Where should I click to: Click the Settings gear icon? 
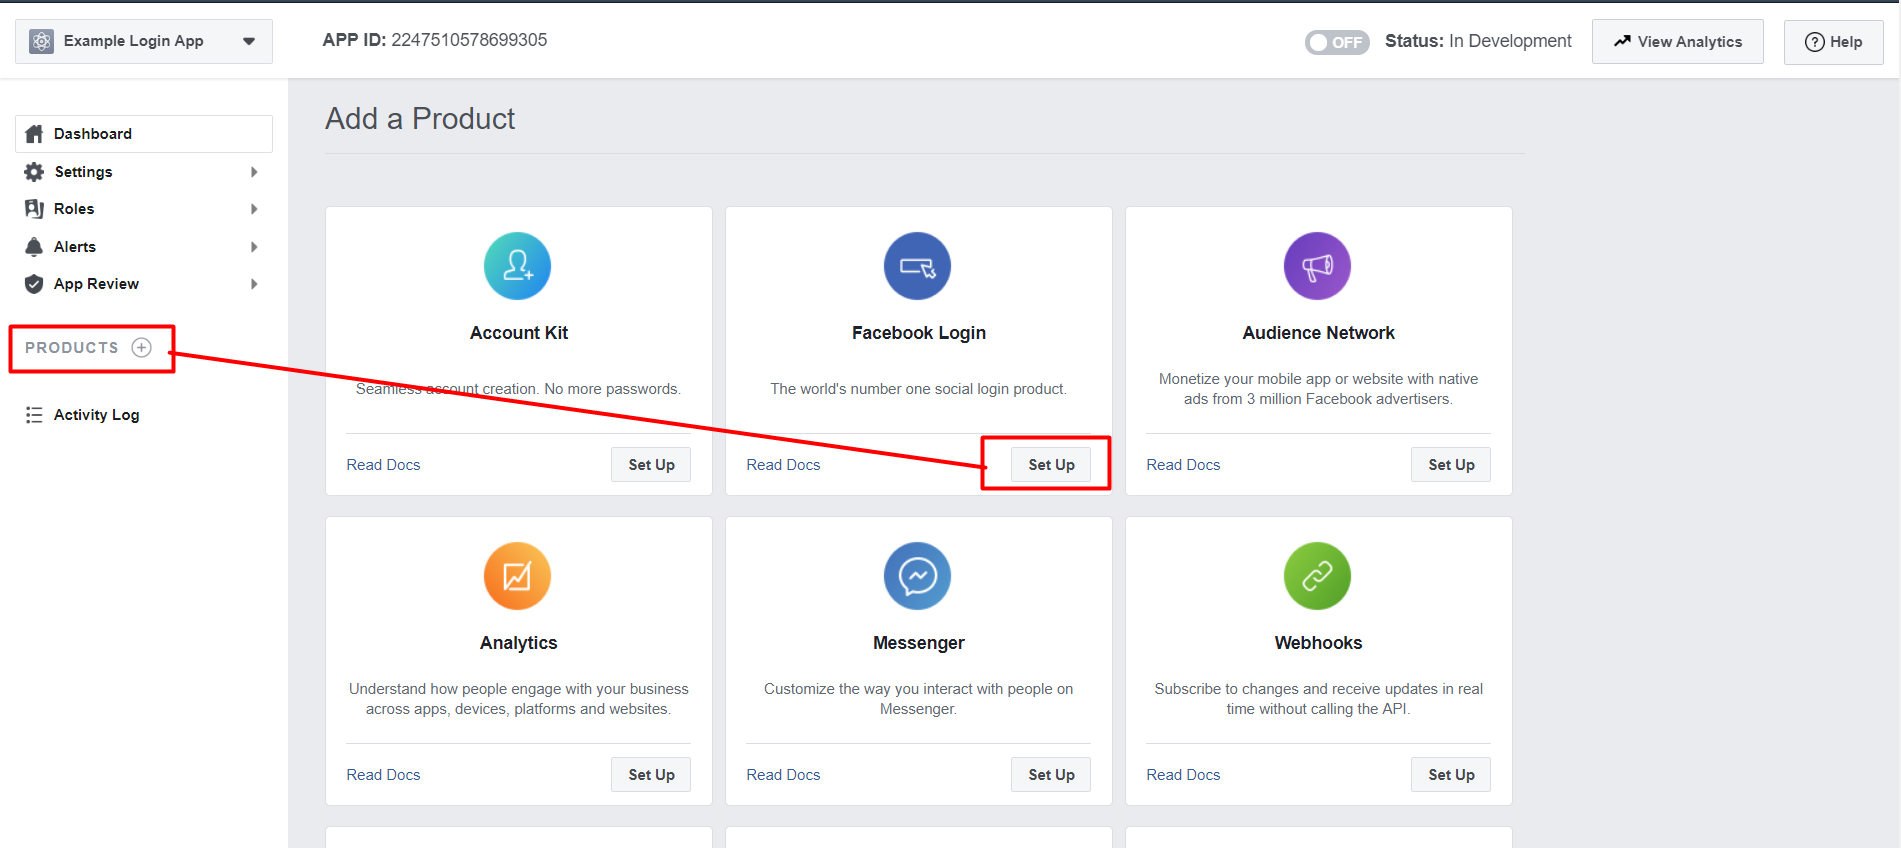[34, 172]
